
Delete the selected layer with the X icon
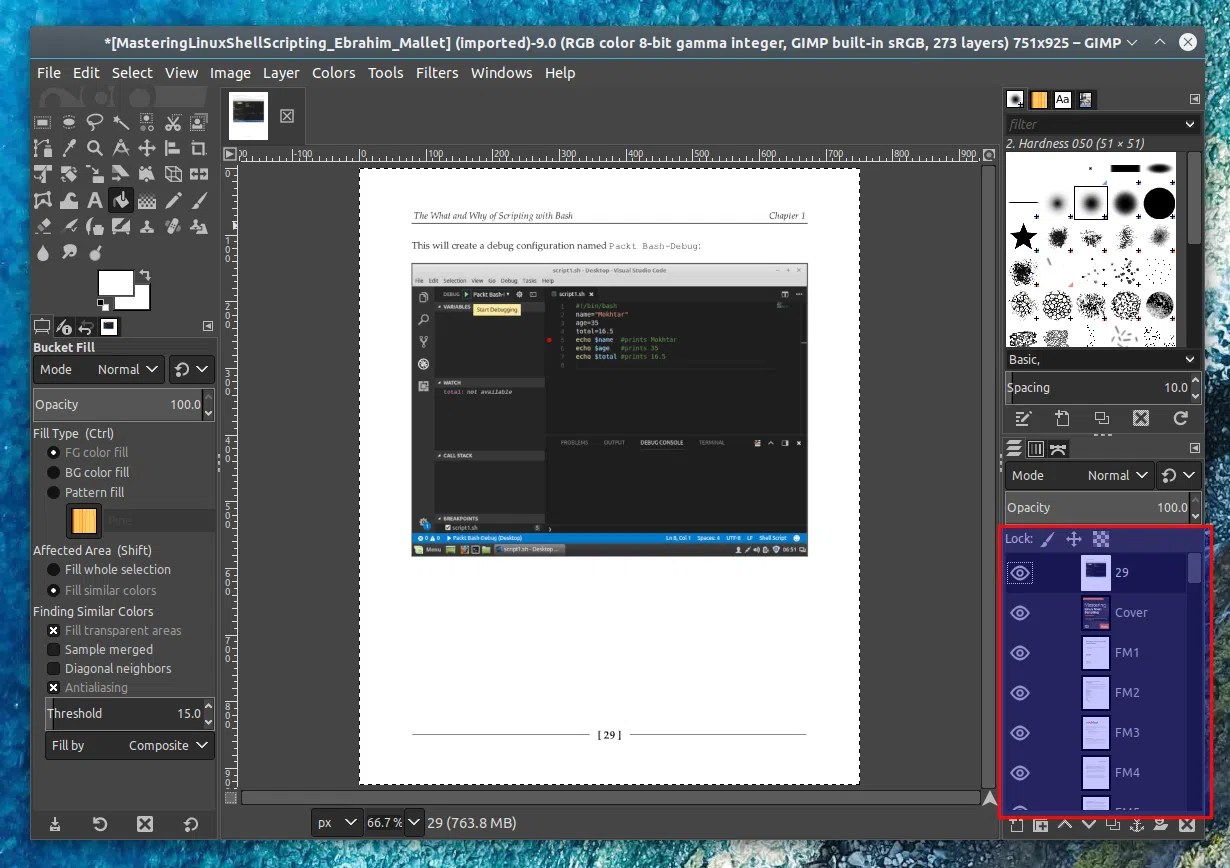[1186, 826]
